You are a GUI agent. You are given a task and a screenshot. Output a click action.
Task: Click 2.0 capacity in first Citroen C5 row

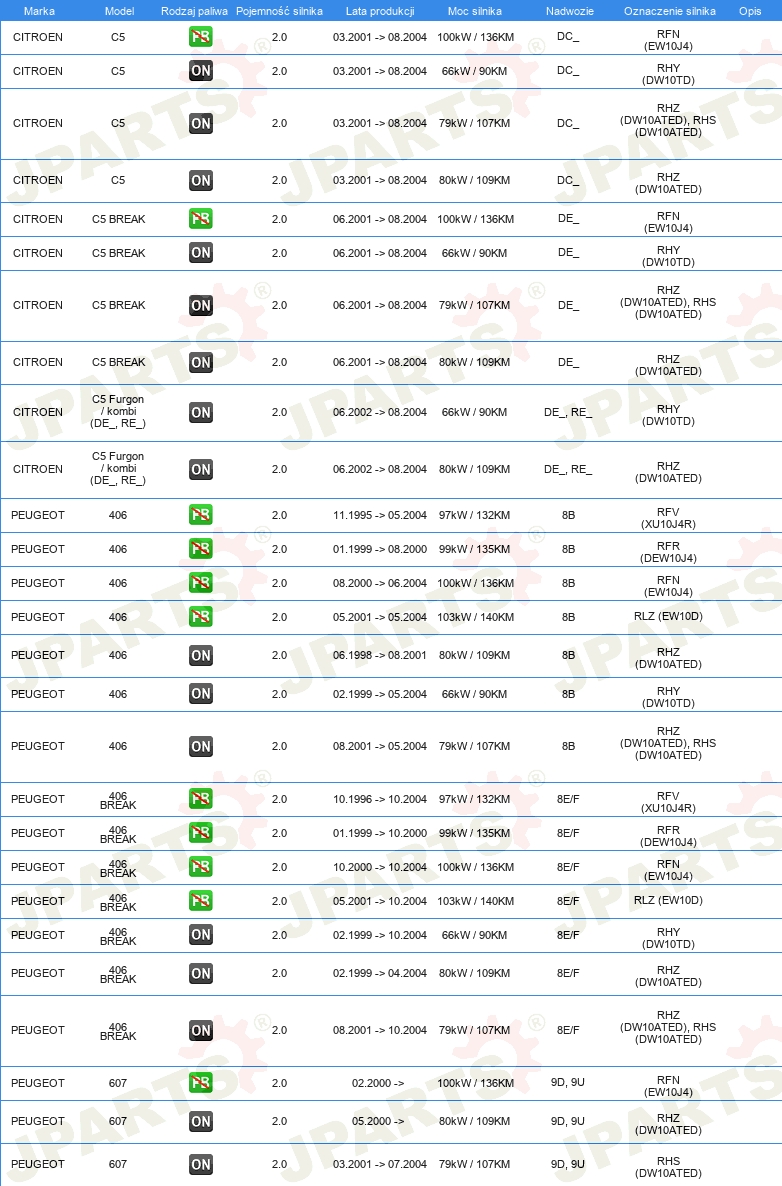[x=279, y=37]
